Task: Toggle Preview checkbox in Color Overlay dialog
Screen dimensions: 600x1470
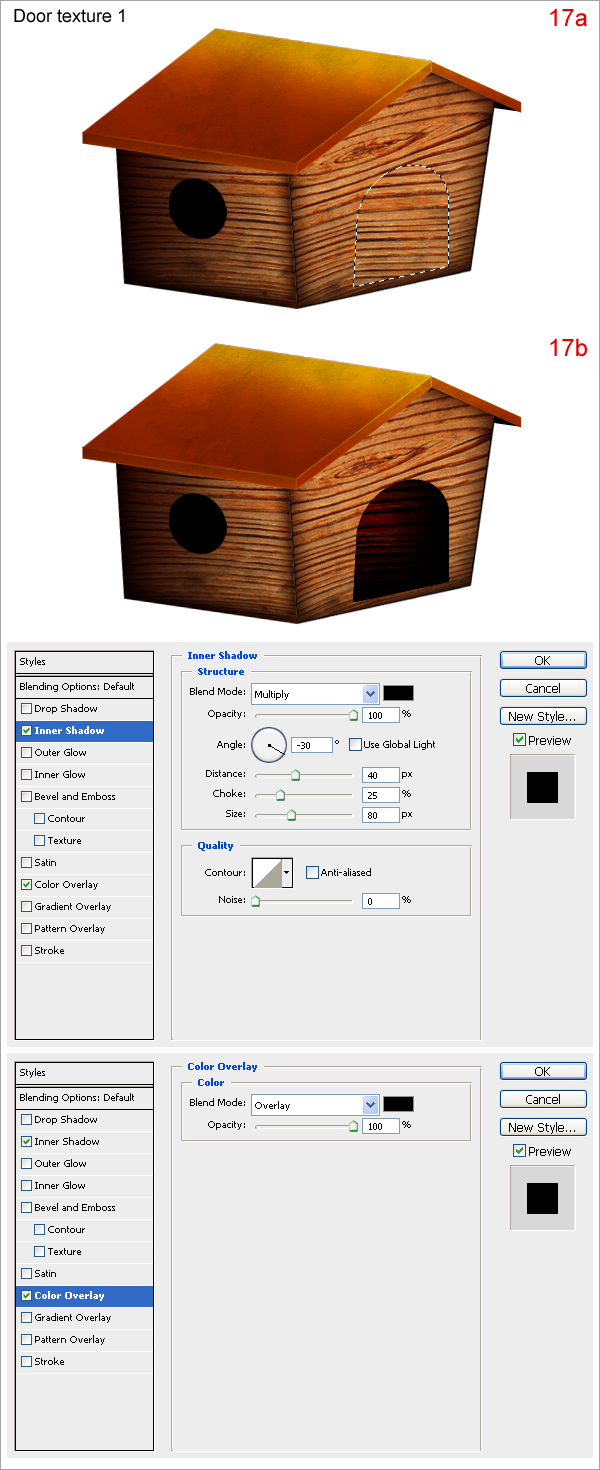Action: point(519,1151)
